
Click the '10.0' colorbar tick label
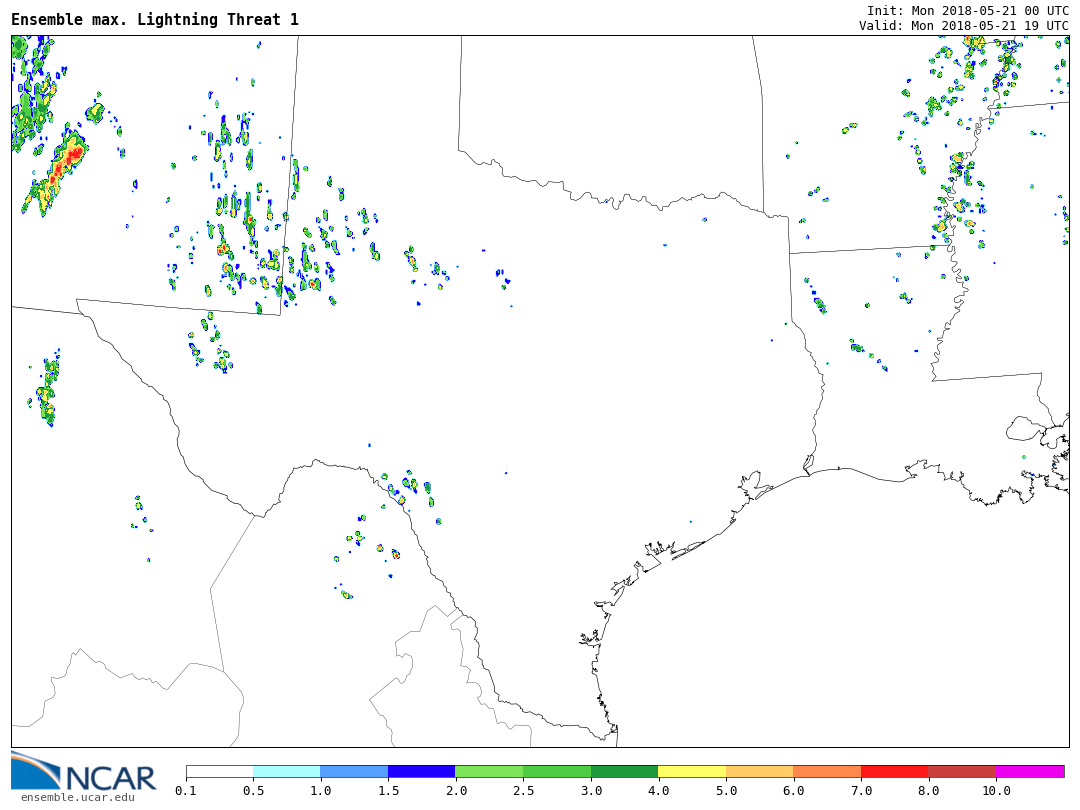coord(995,791)
